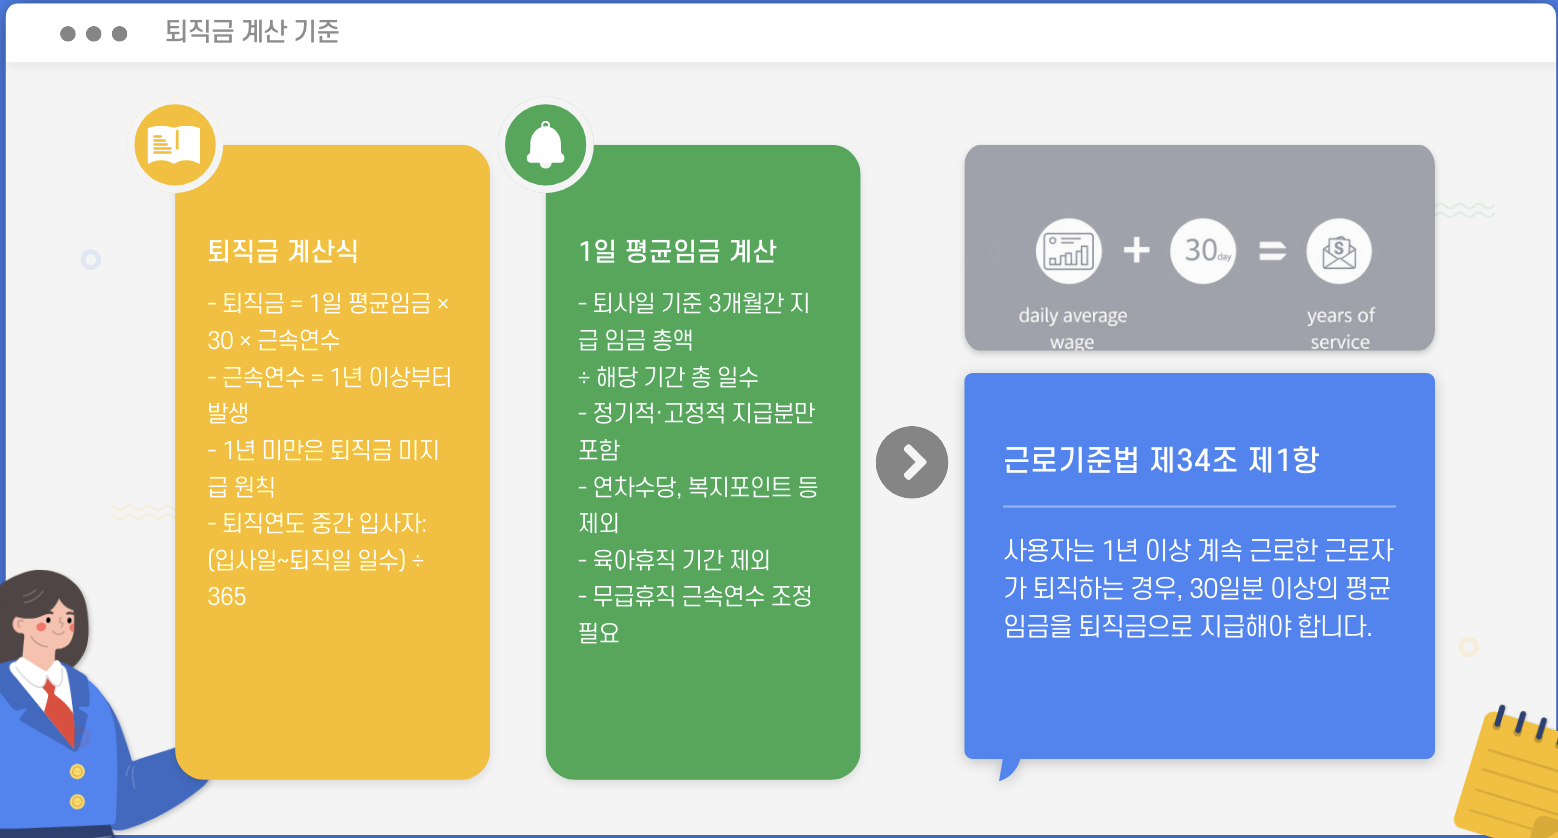
Task: Click the years of service envelope icon
Action: tap(1339, 252)
